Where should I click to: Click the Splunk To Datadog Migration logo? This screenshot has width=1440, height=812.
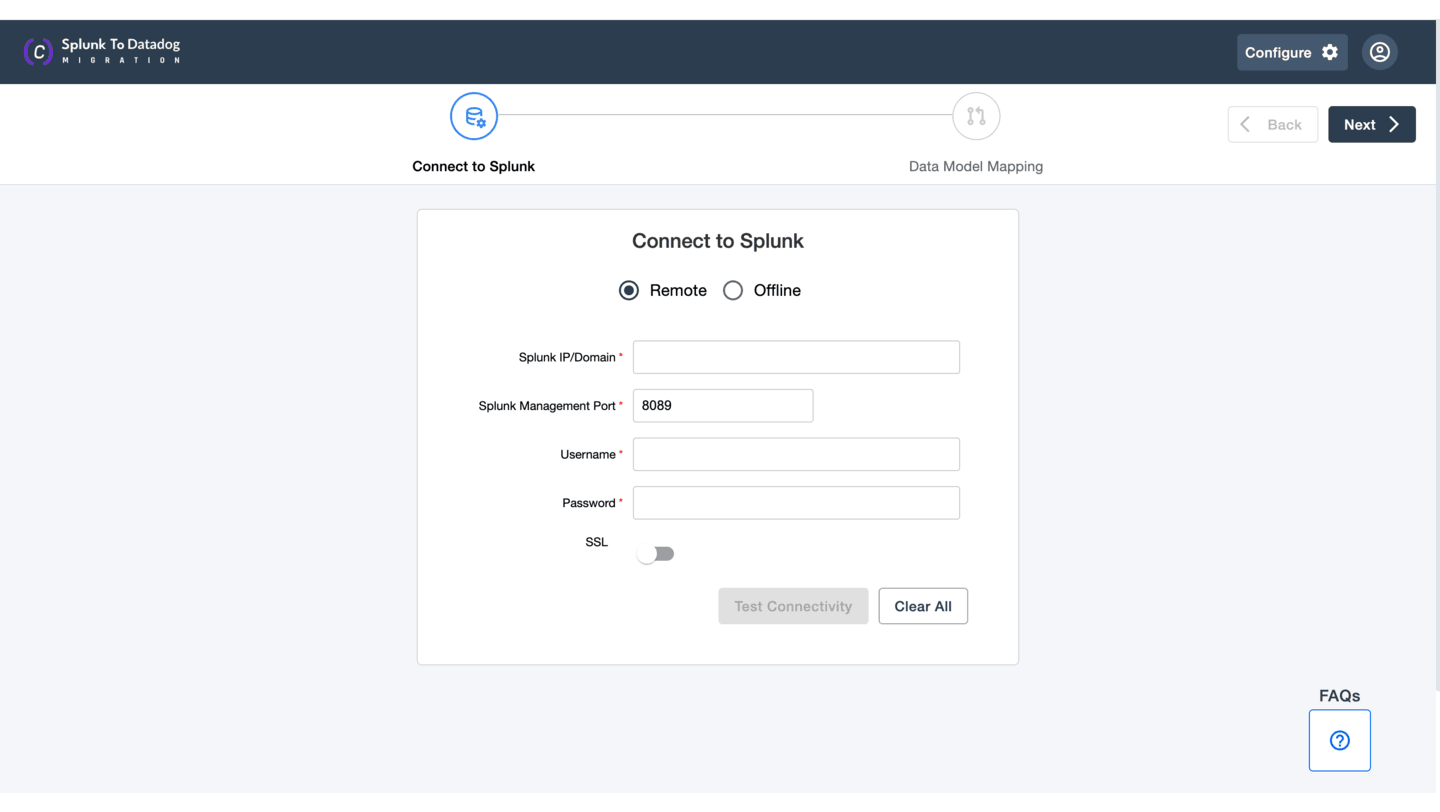(x=102, y=51)
